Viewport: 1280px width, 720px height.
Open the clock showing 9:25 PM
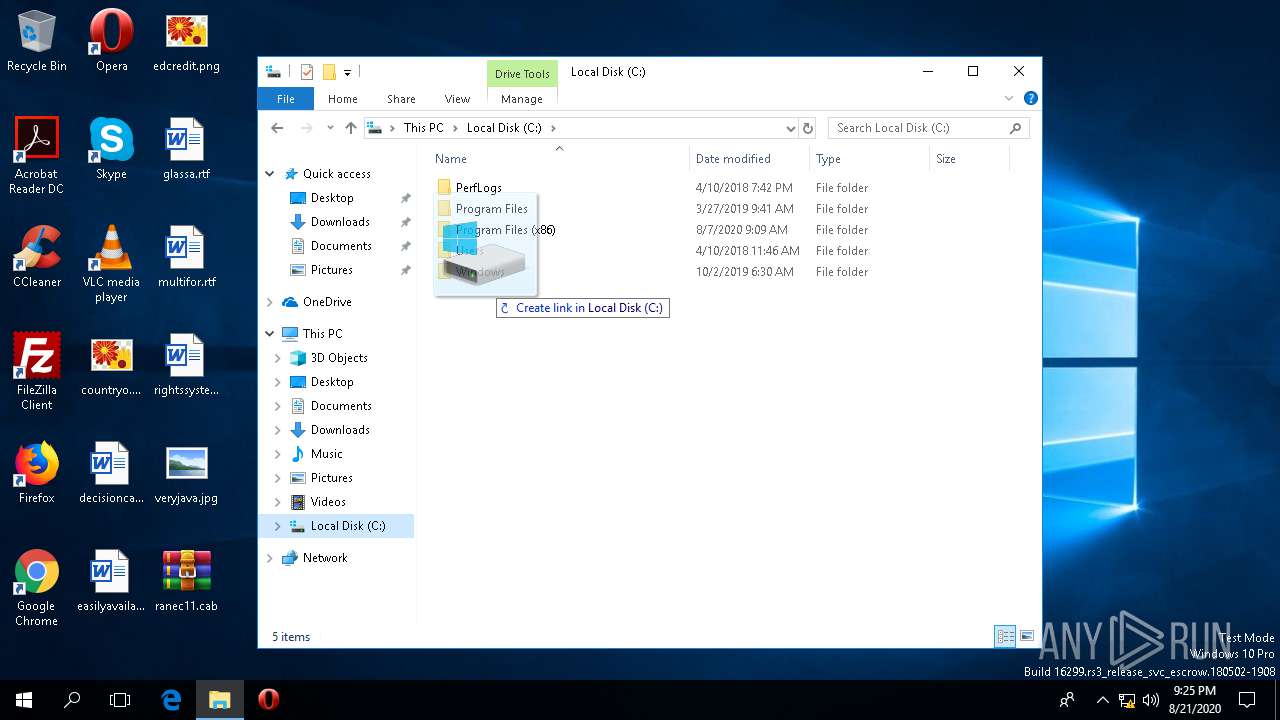pyautogui.click(x=1194, y=700)
